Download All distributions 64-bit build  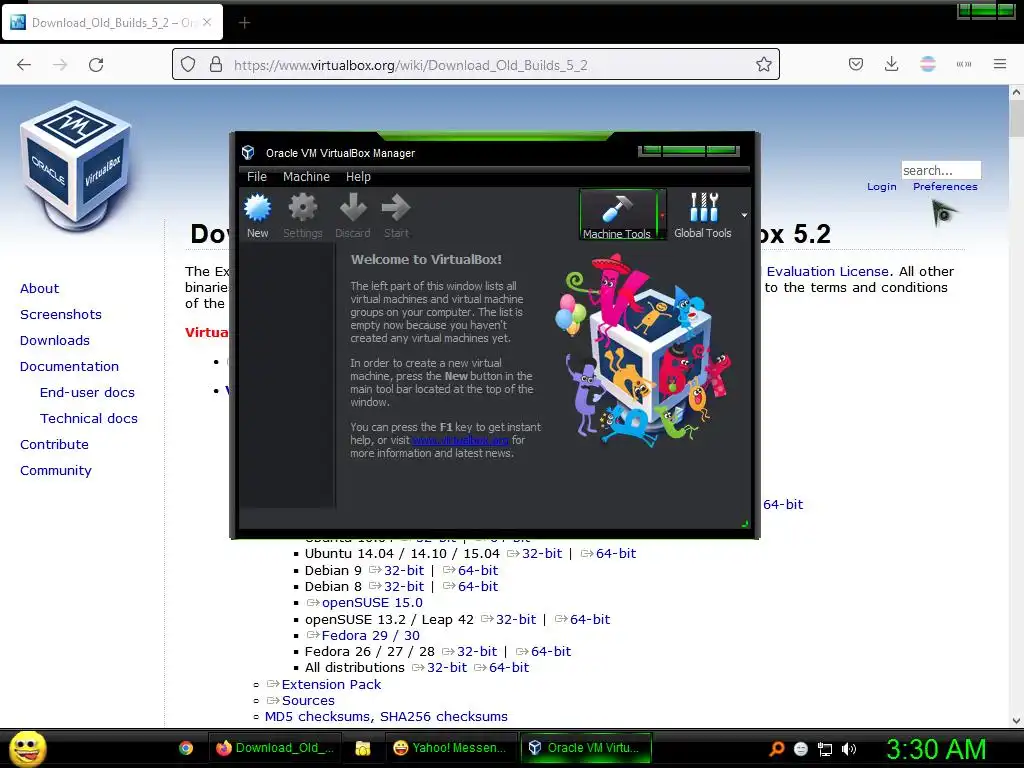click(x=509, y=668)
